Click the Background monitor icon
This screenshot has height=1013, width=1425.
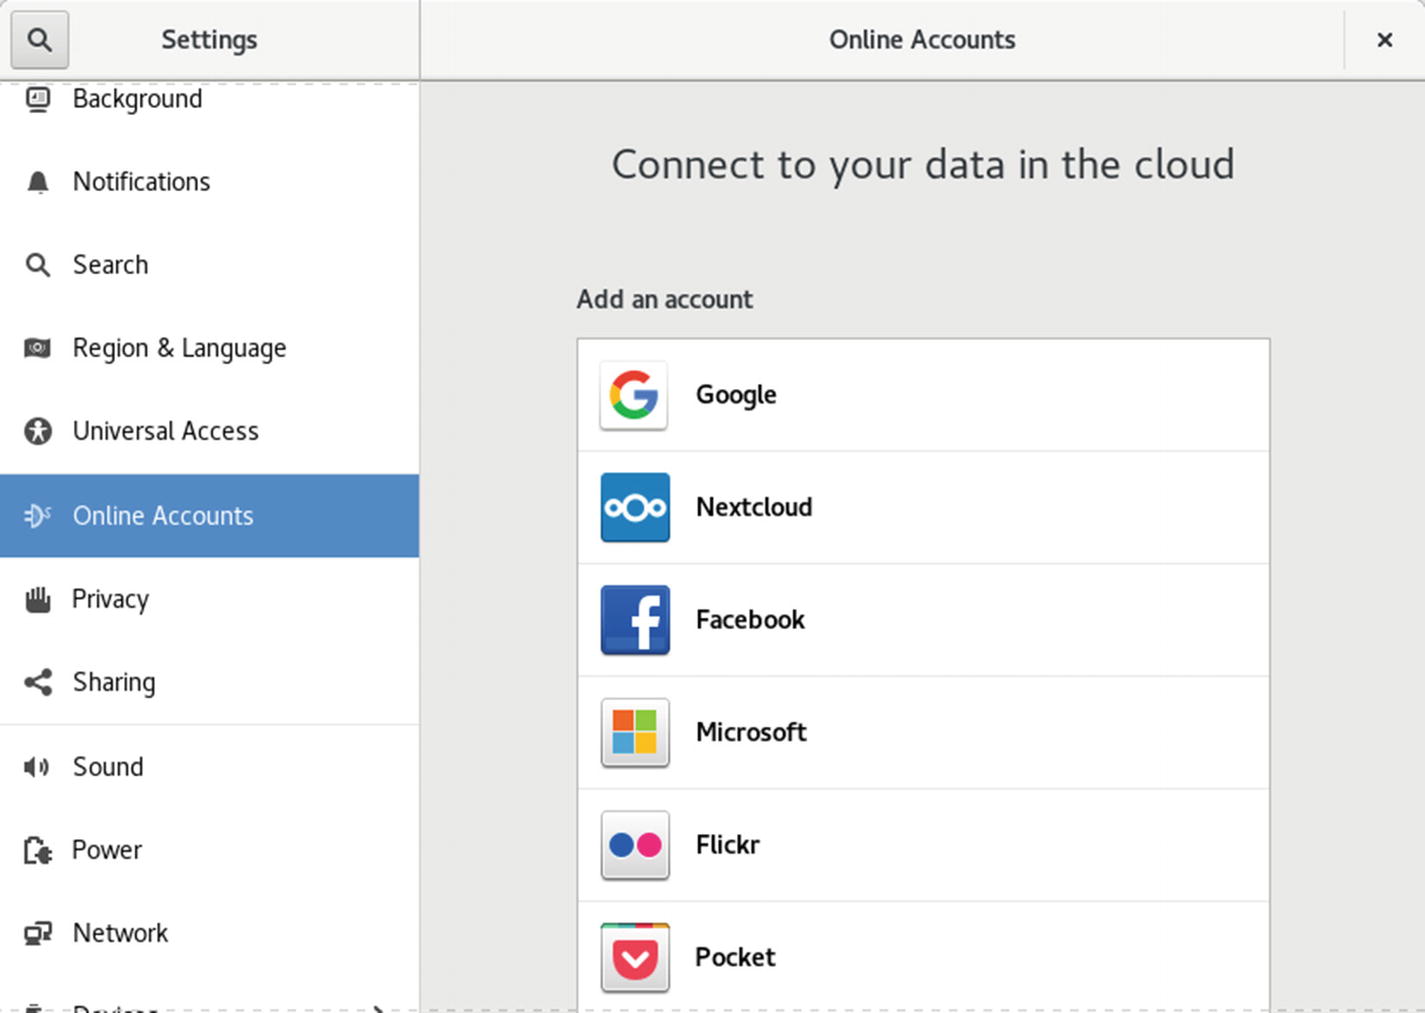tap(38, 99)
